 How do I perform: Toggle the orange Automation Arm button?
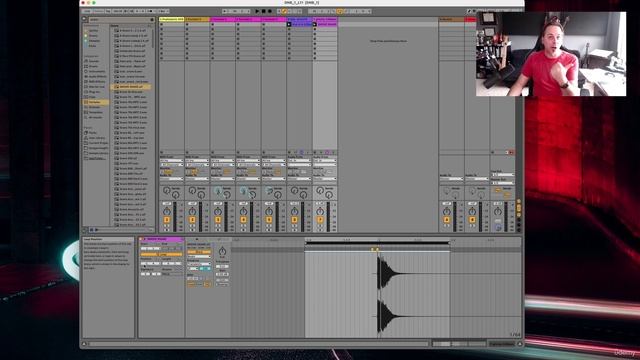pyautogui.click(x=284, y=11)
